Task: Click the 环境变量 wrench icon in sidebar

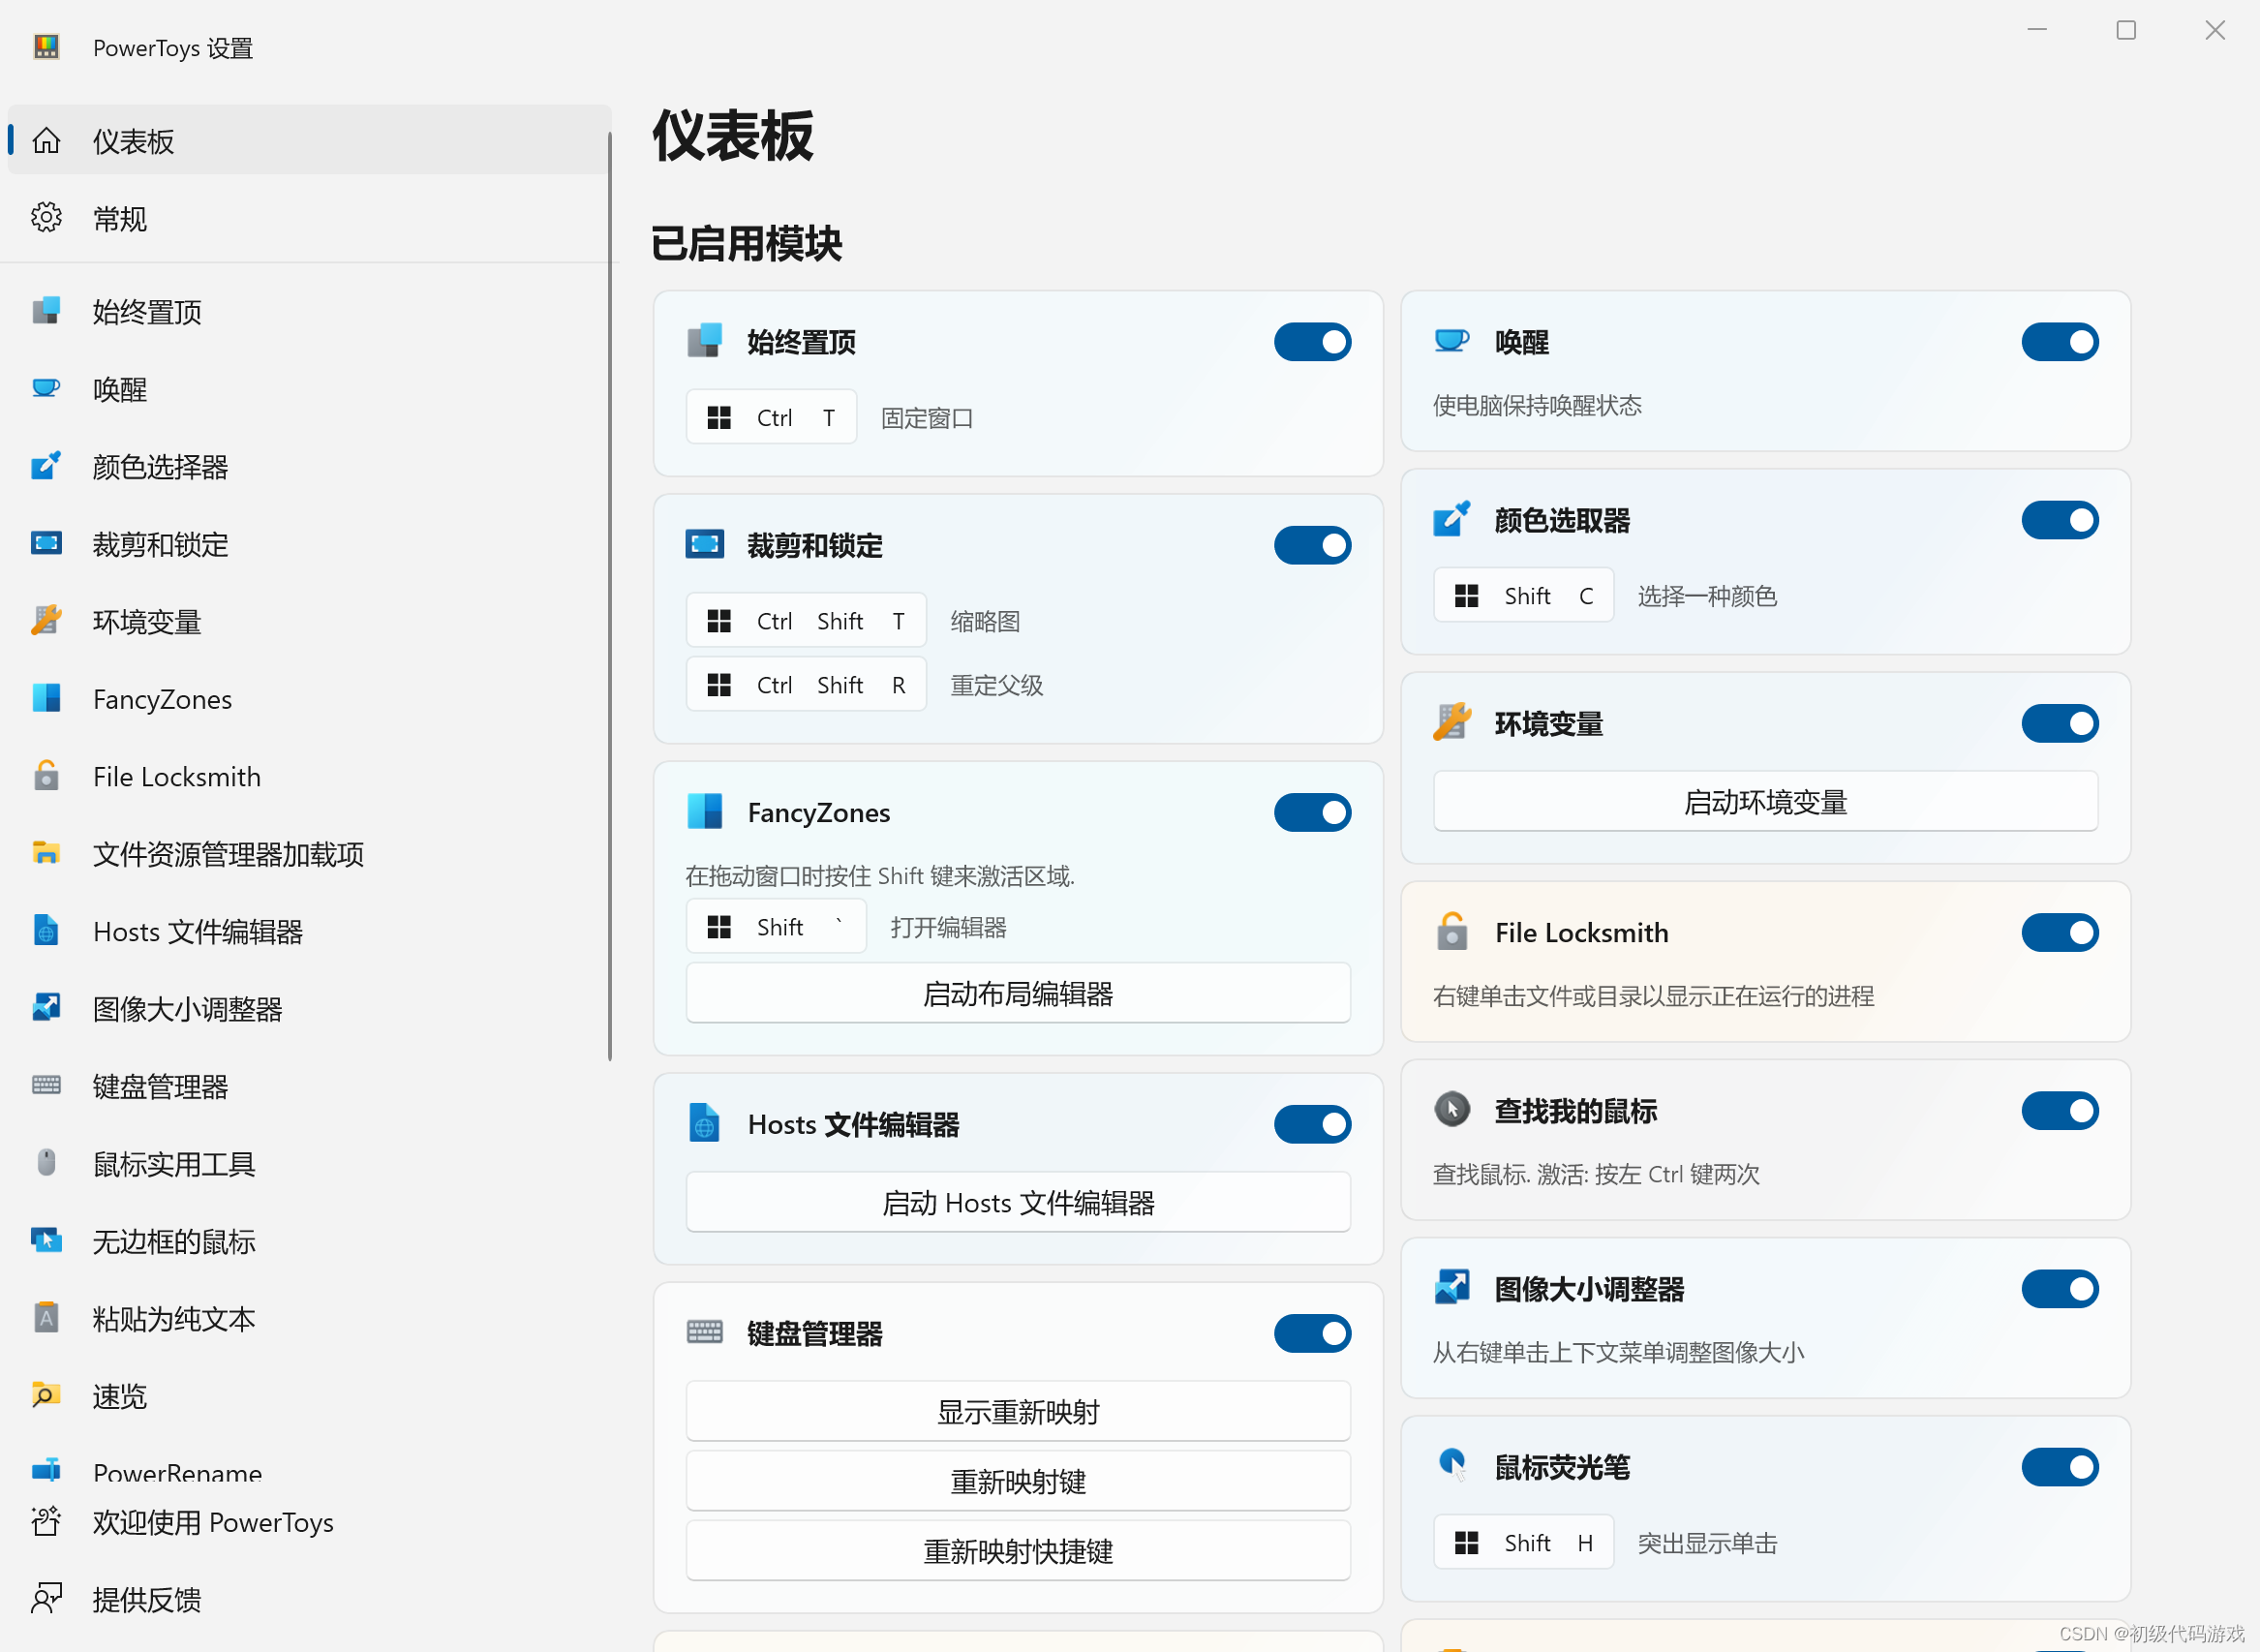Action: pos(46,621)
